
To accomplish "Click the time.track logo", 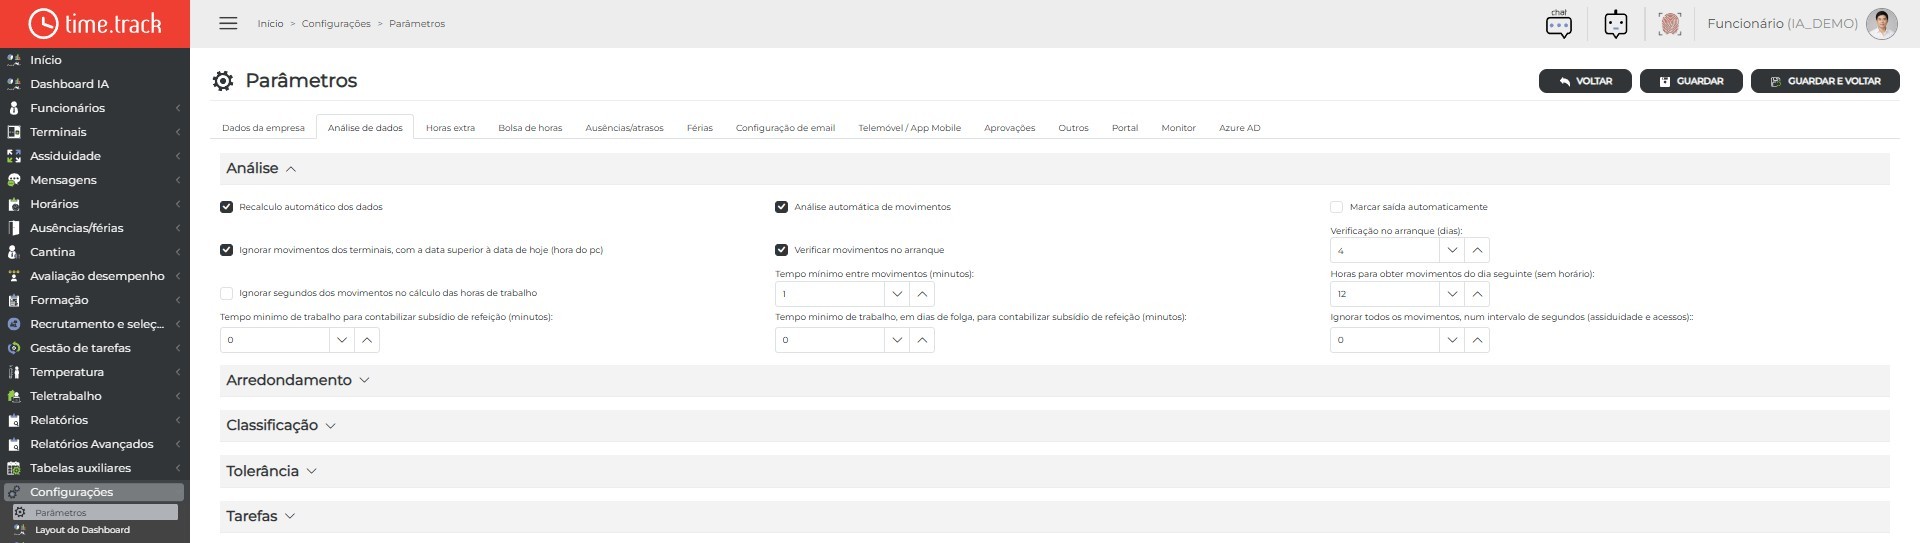I will (95, 24).
